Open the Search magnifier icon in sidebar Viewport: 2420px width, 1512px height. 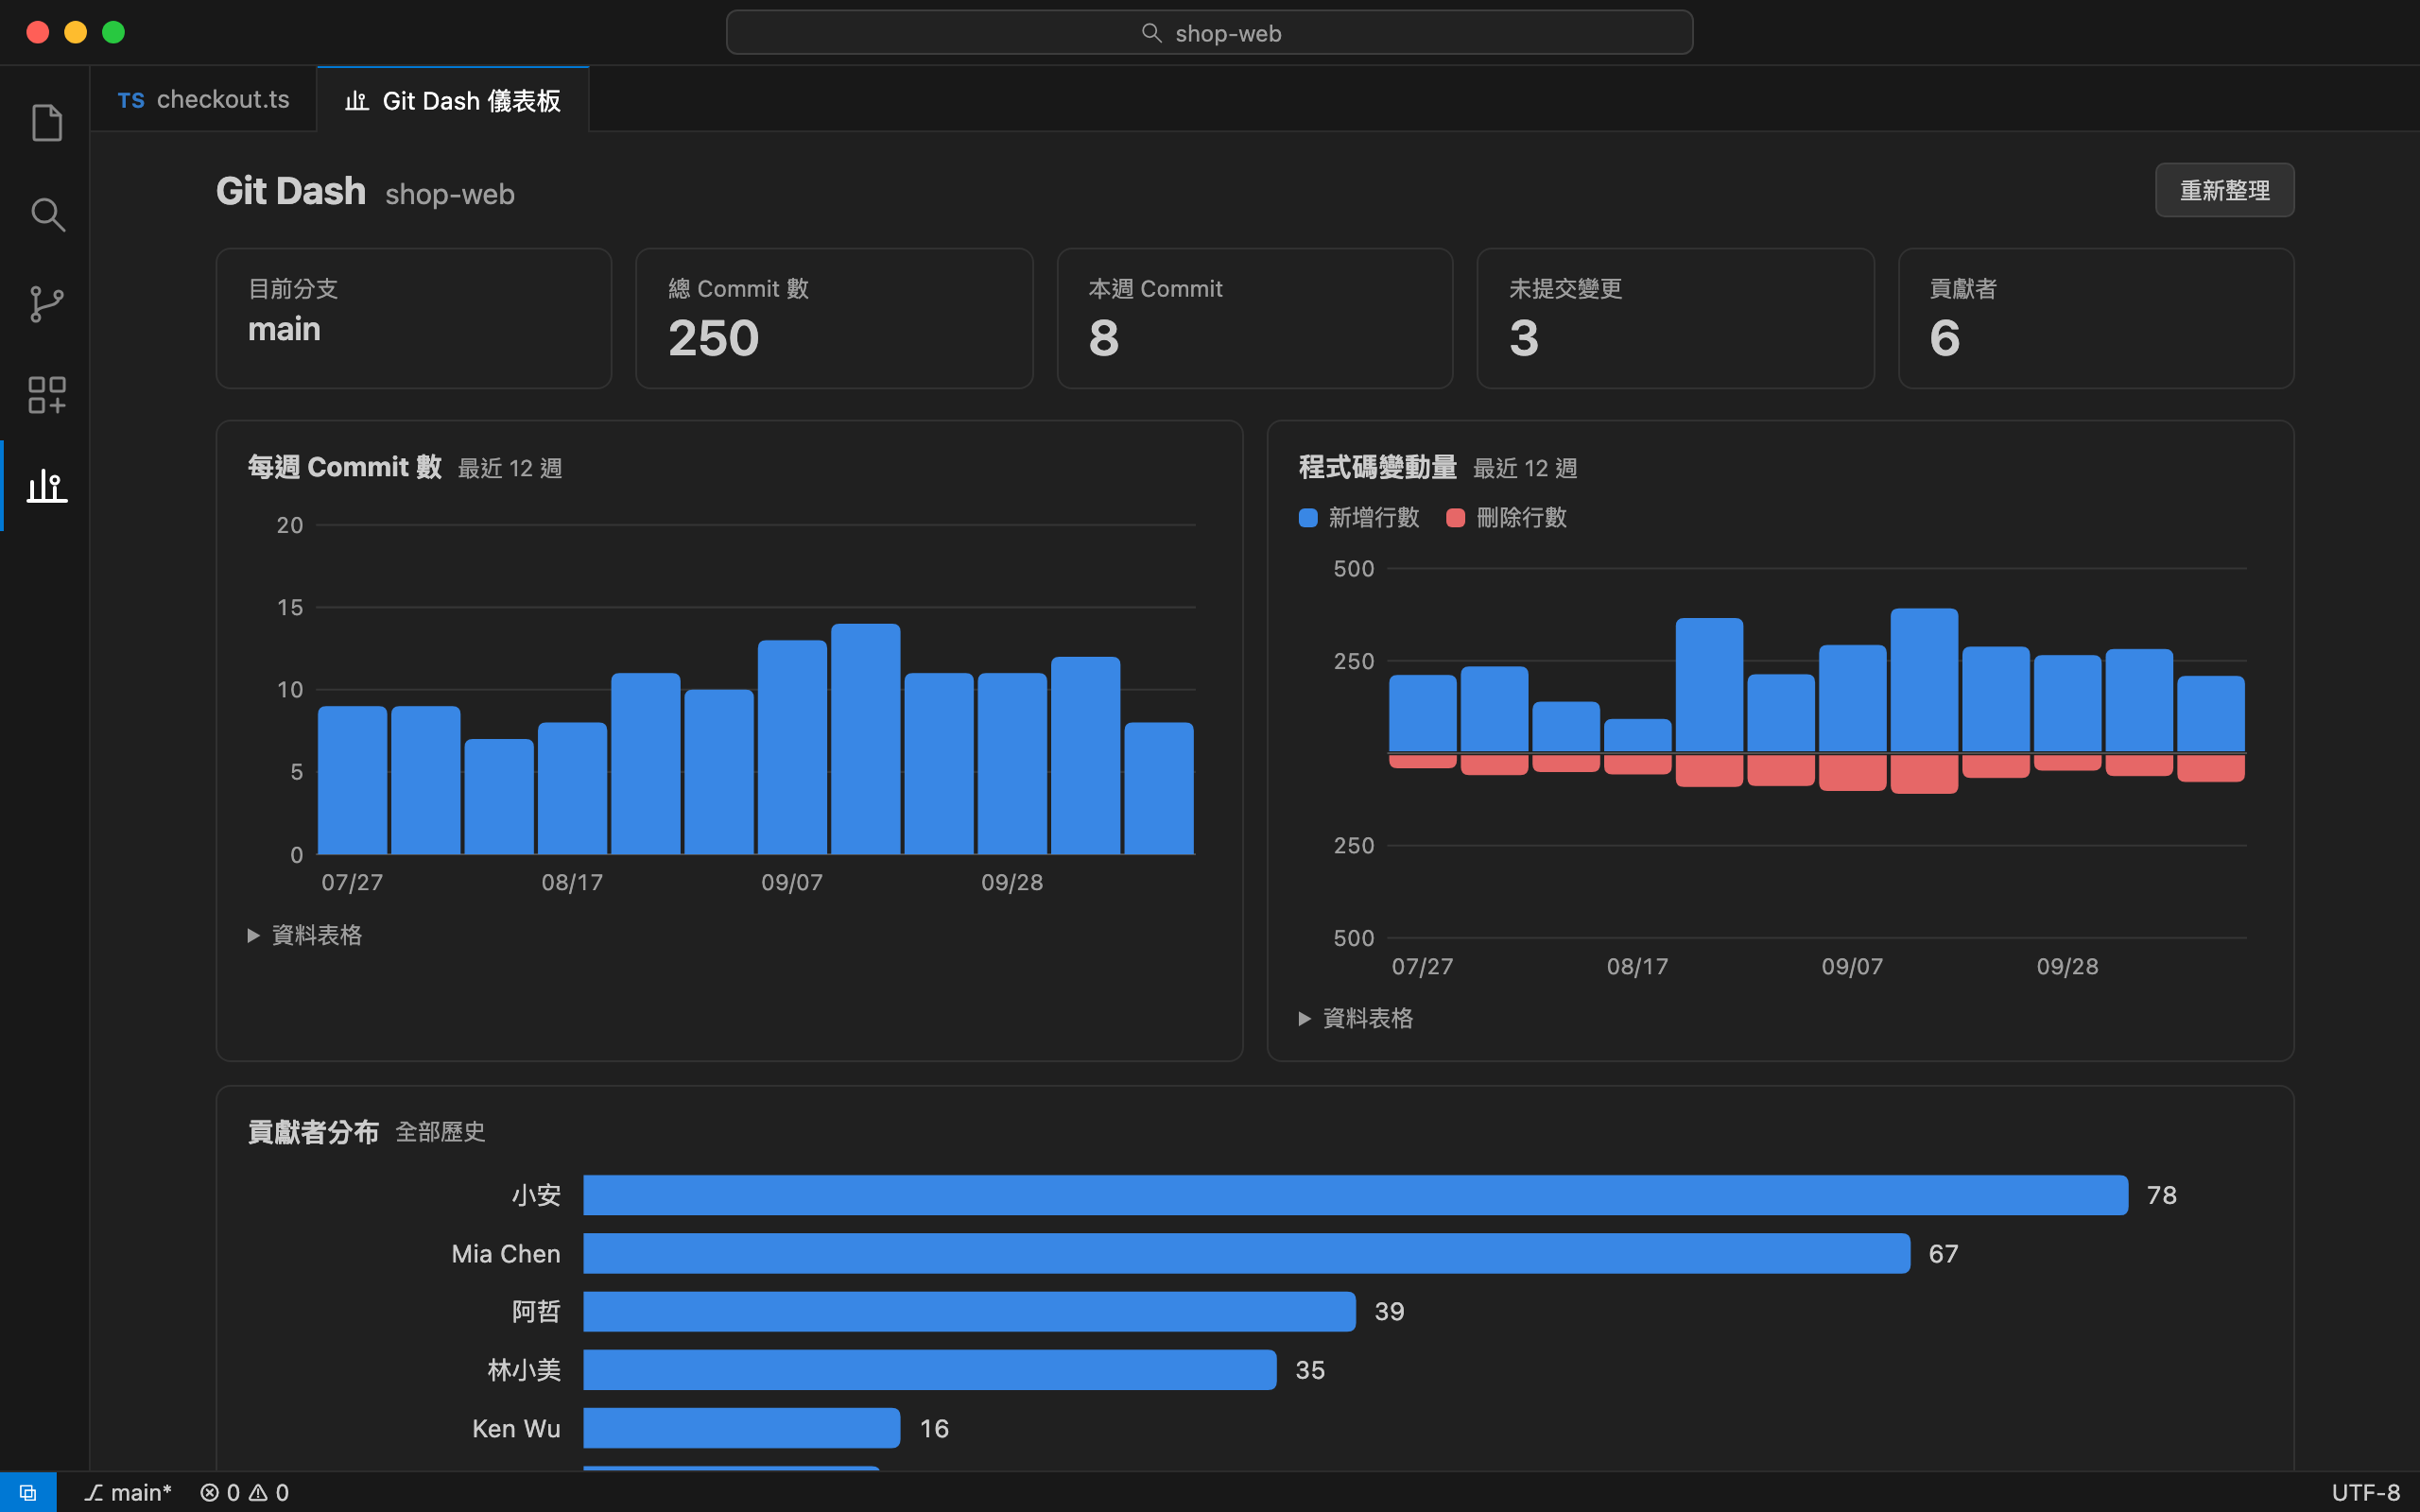tap(46, 214)
